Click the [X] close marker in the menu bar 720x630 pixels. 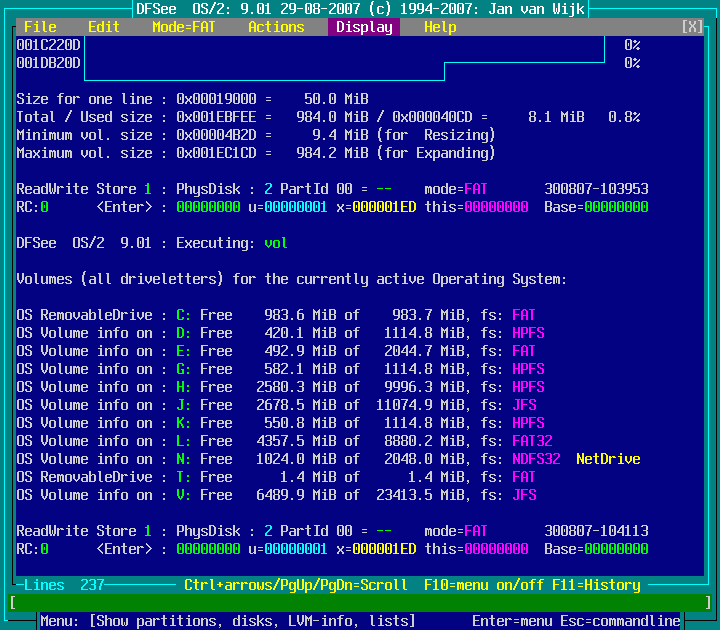[692, 27]
